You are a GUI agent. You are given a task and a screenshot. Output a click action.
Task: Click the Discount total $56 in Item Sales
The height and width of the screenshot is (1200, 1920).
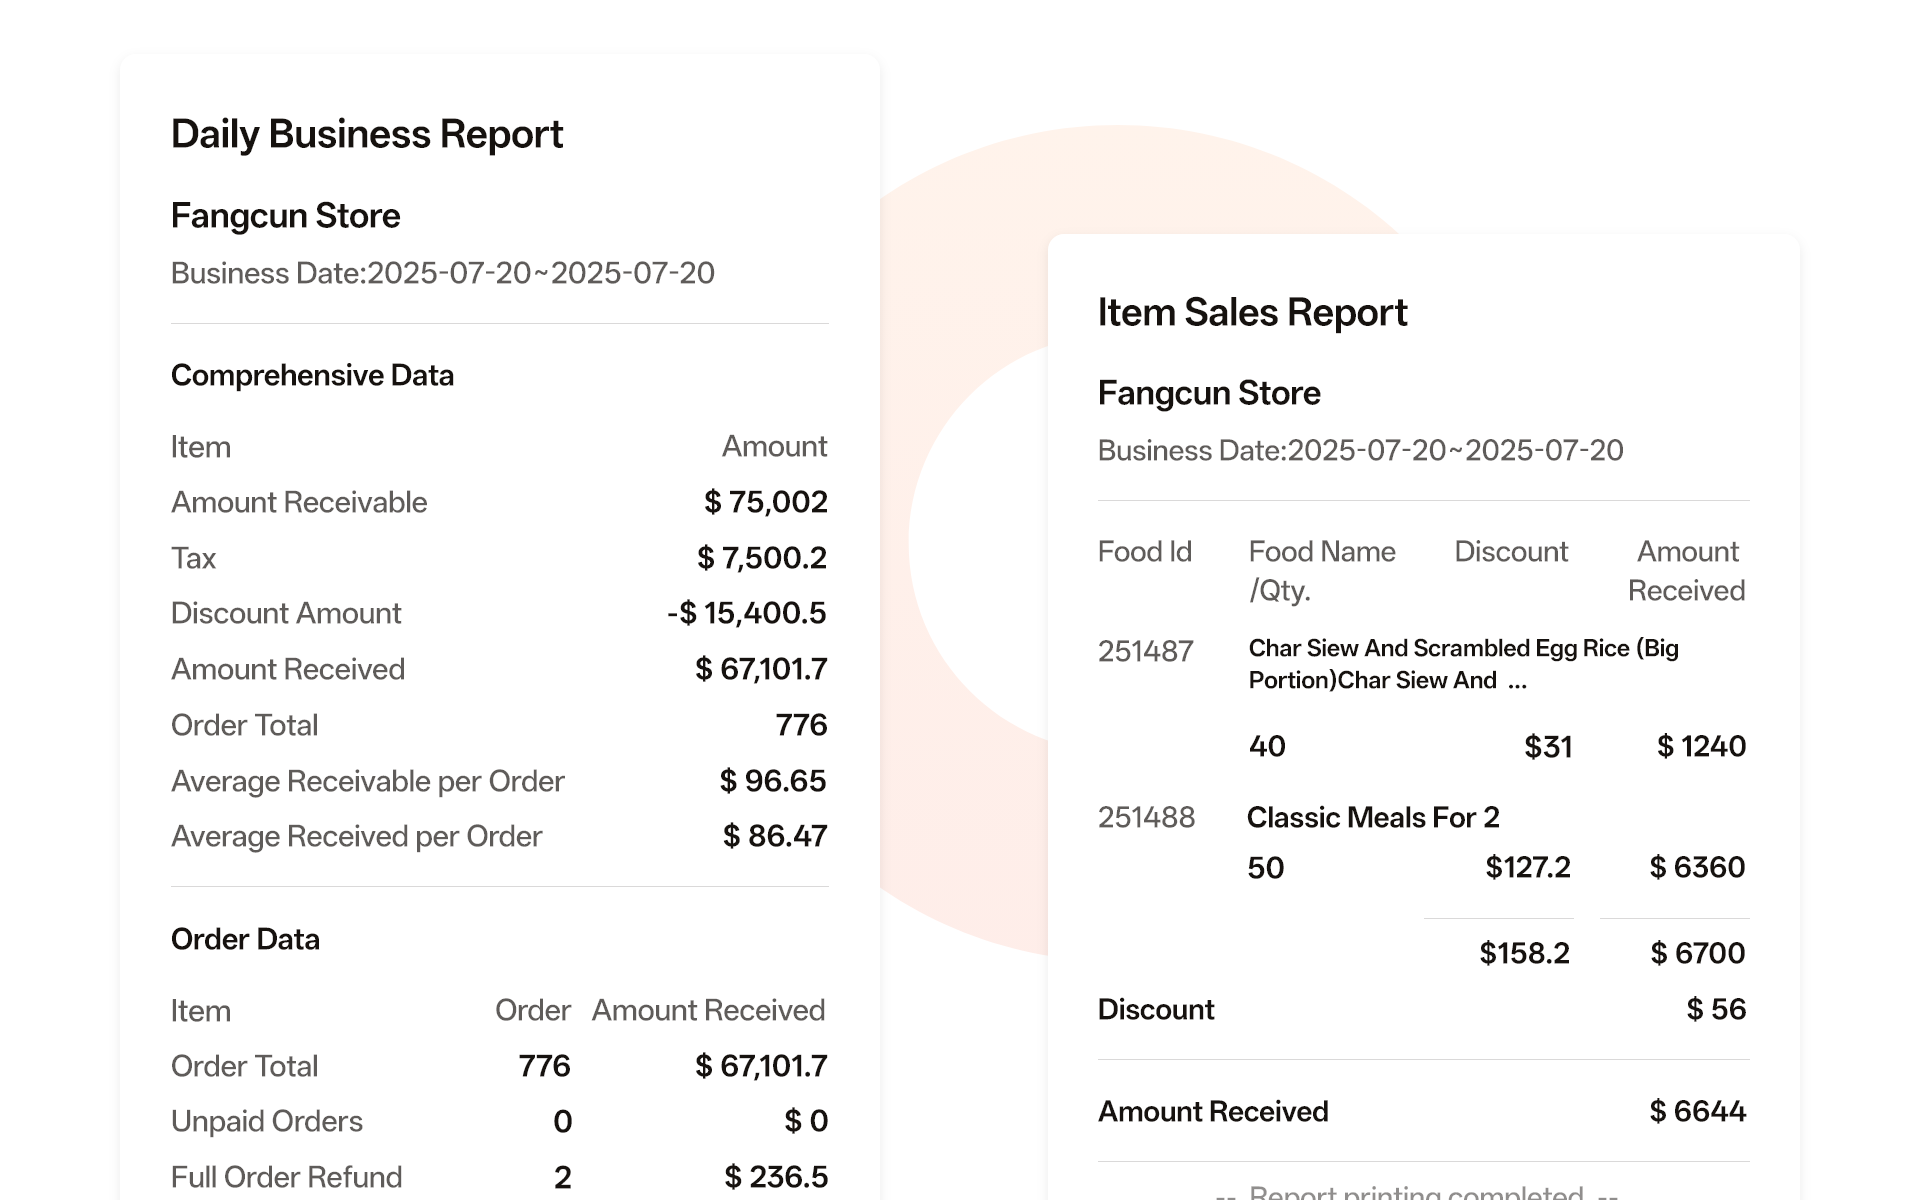click(x=1715, y=1009)
